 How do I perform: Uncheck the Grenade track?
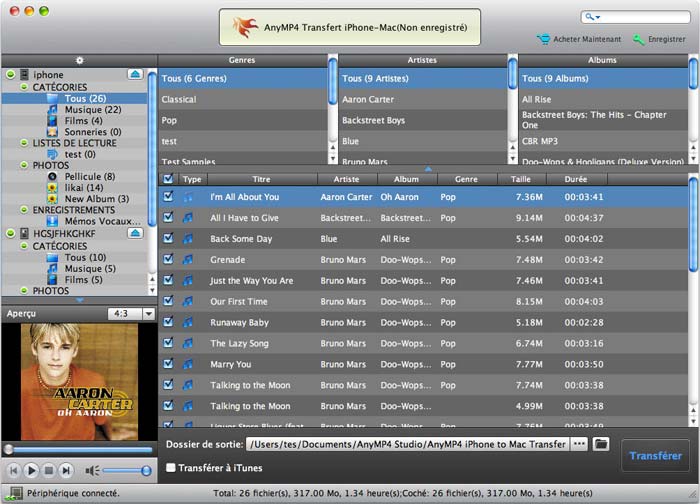168,259
